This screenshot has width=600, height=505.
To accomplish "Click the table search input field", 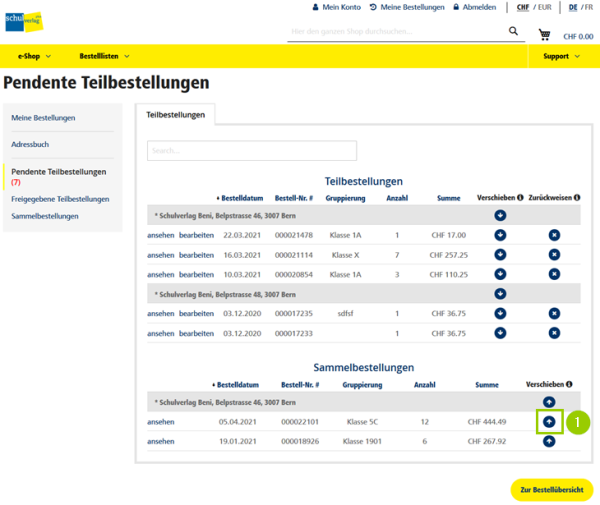I will pyautogui.click(x=251, y=151).
